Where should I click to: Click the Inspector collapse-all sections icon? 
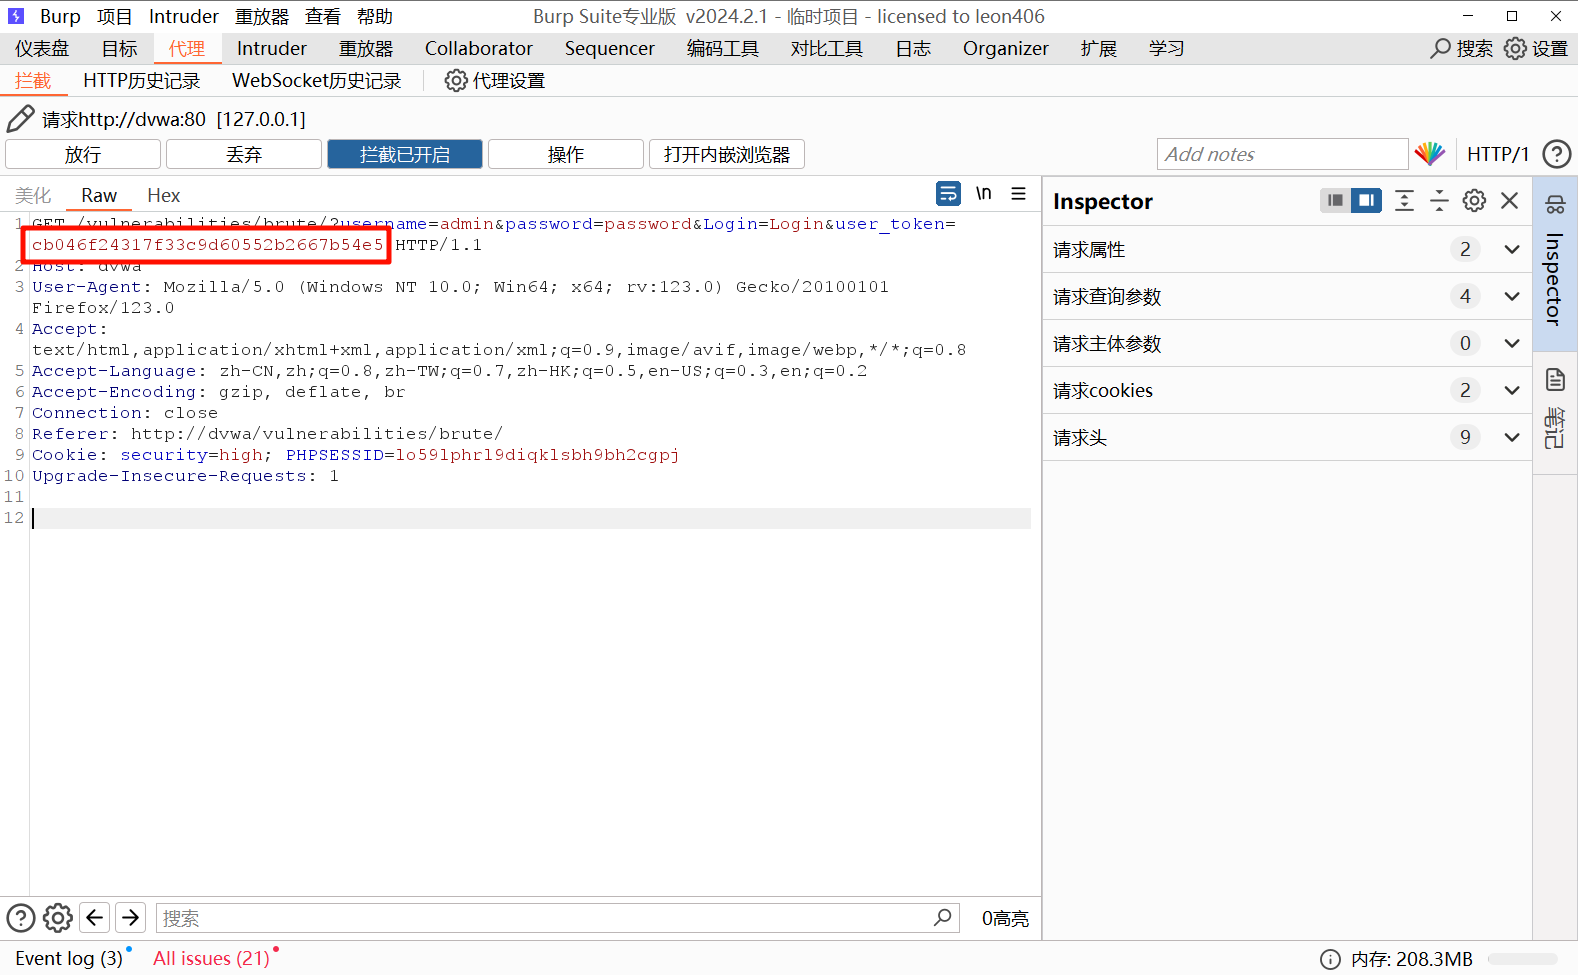pos(1439,200)
